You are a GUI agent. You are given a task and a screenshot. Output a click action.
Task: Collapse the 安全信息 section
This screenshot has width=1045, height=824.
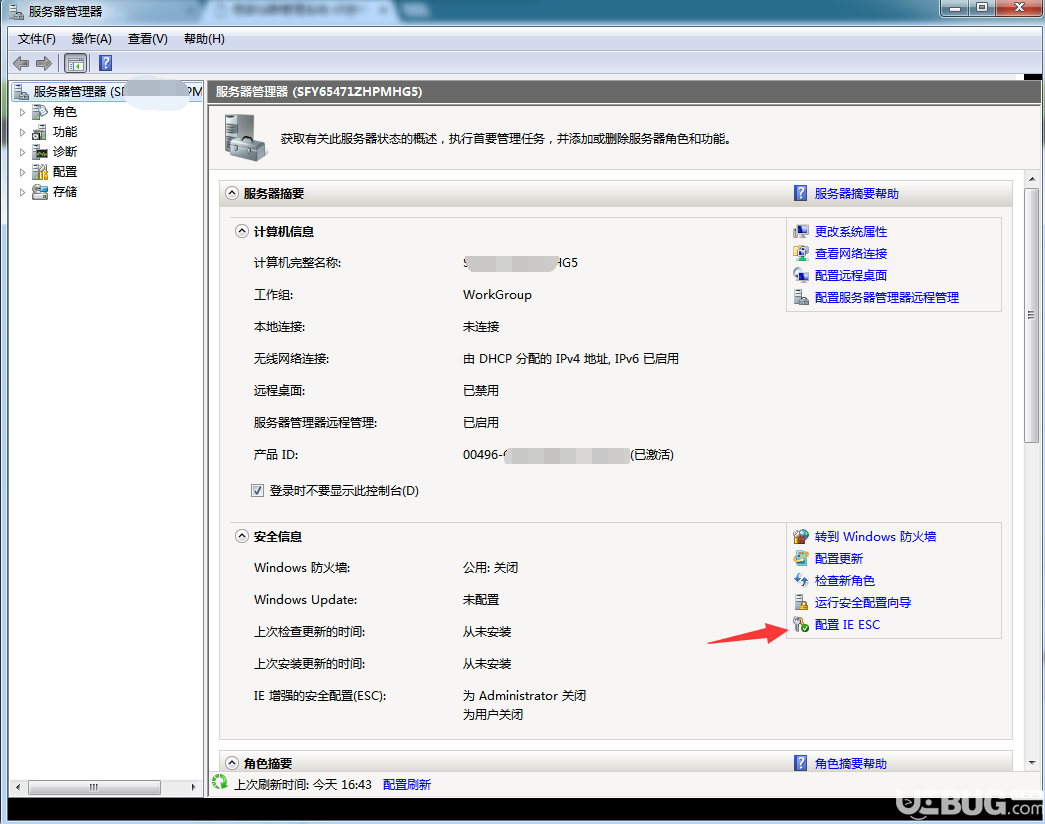coord(242,537)
